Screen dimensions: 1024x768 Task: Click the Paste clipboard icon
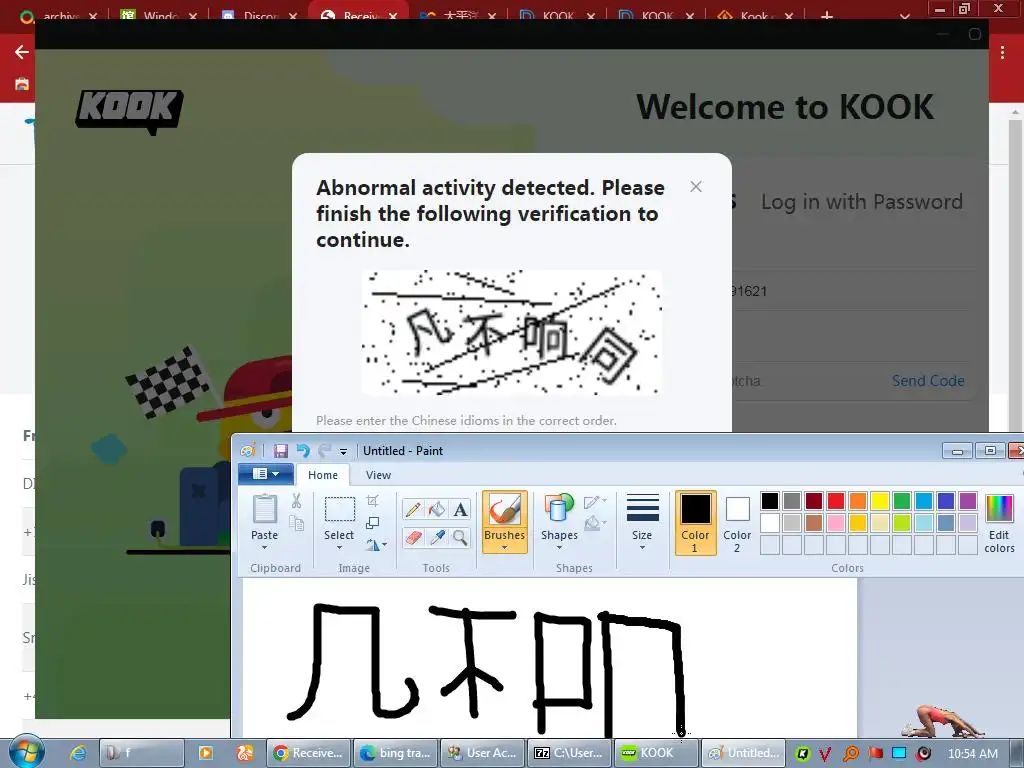[264, 509]
